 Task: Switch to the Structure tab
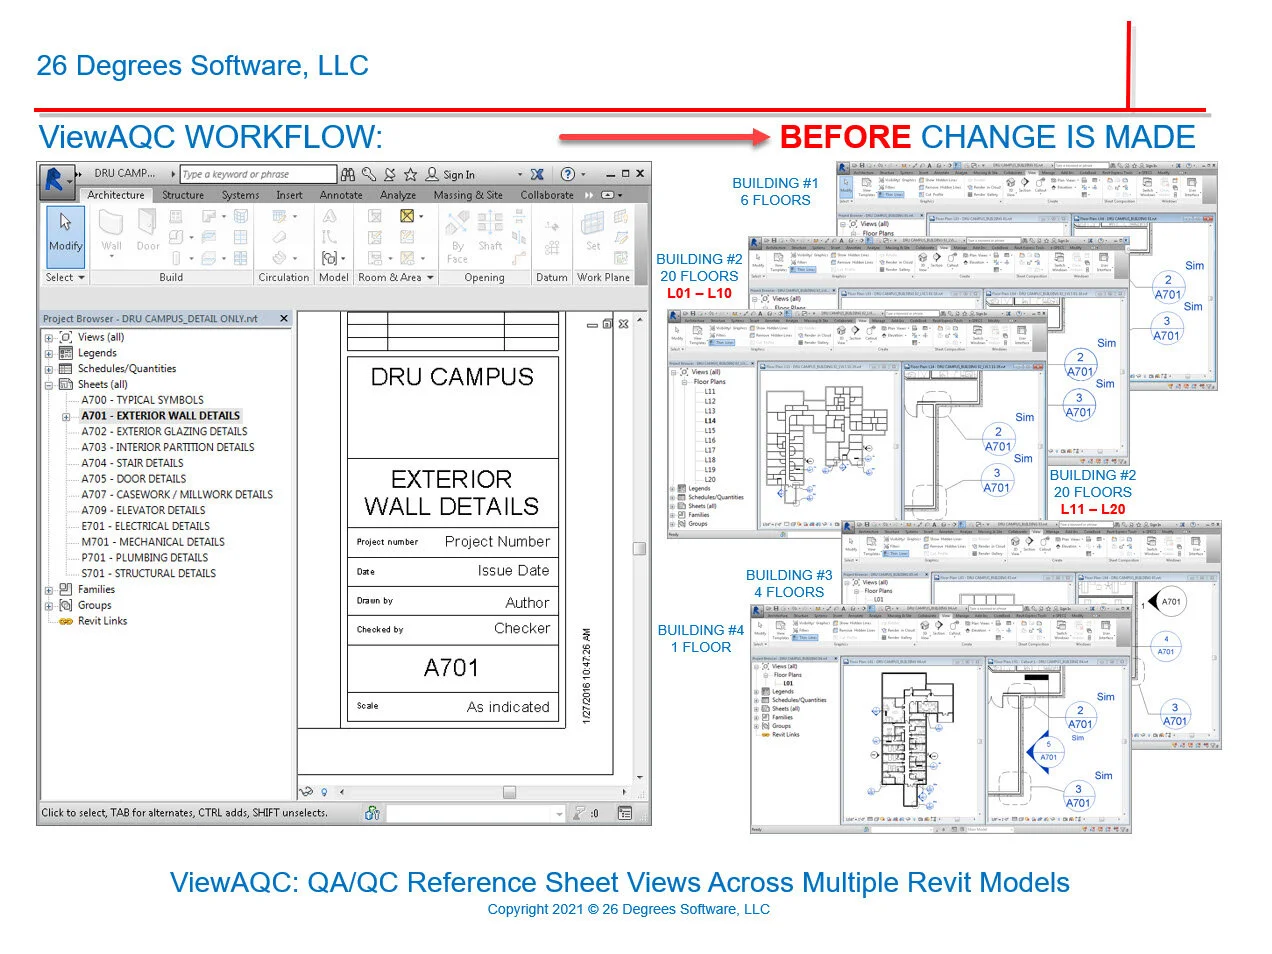click(183, 195)
